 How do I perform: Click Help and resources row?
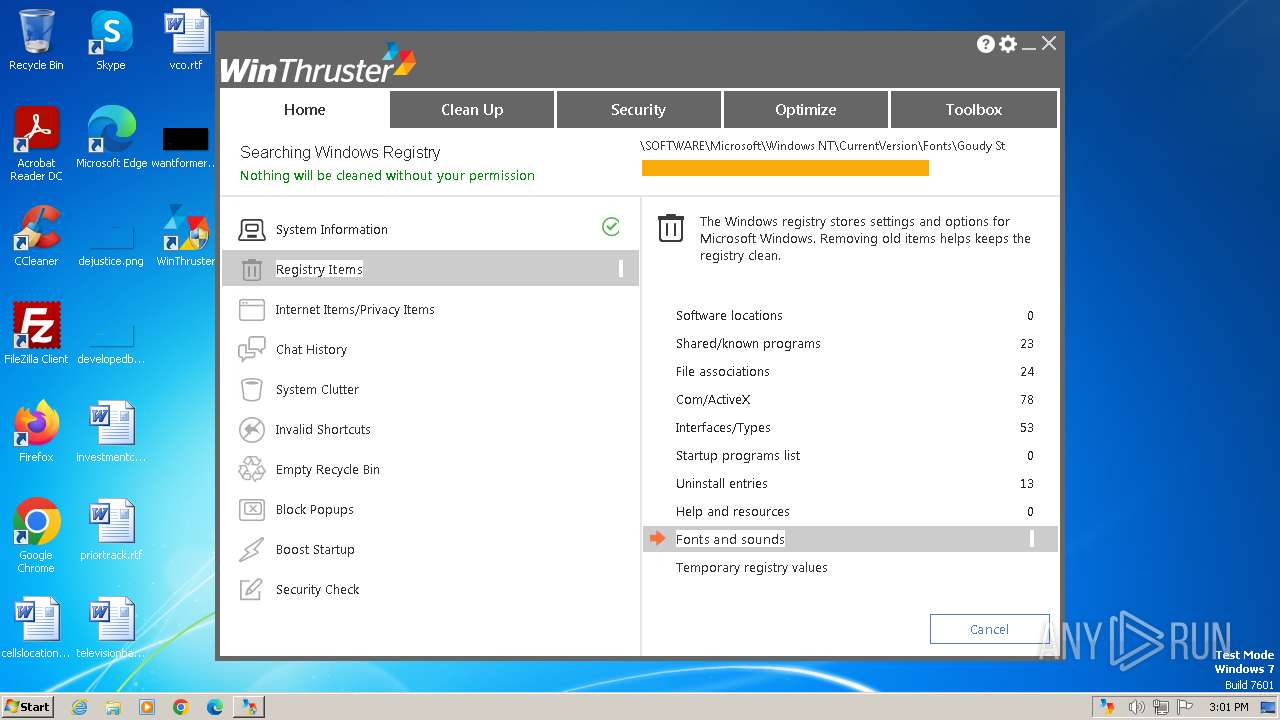tap(850, 512)
